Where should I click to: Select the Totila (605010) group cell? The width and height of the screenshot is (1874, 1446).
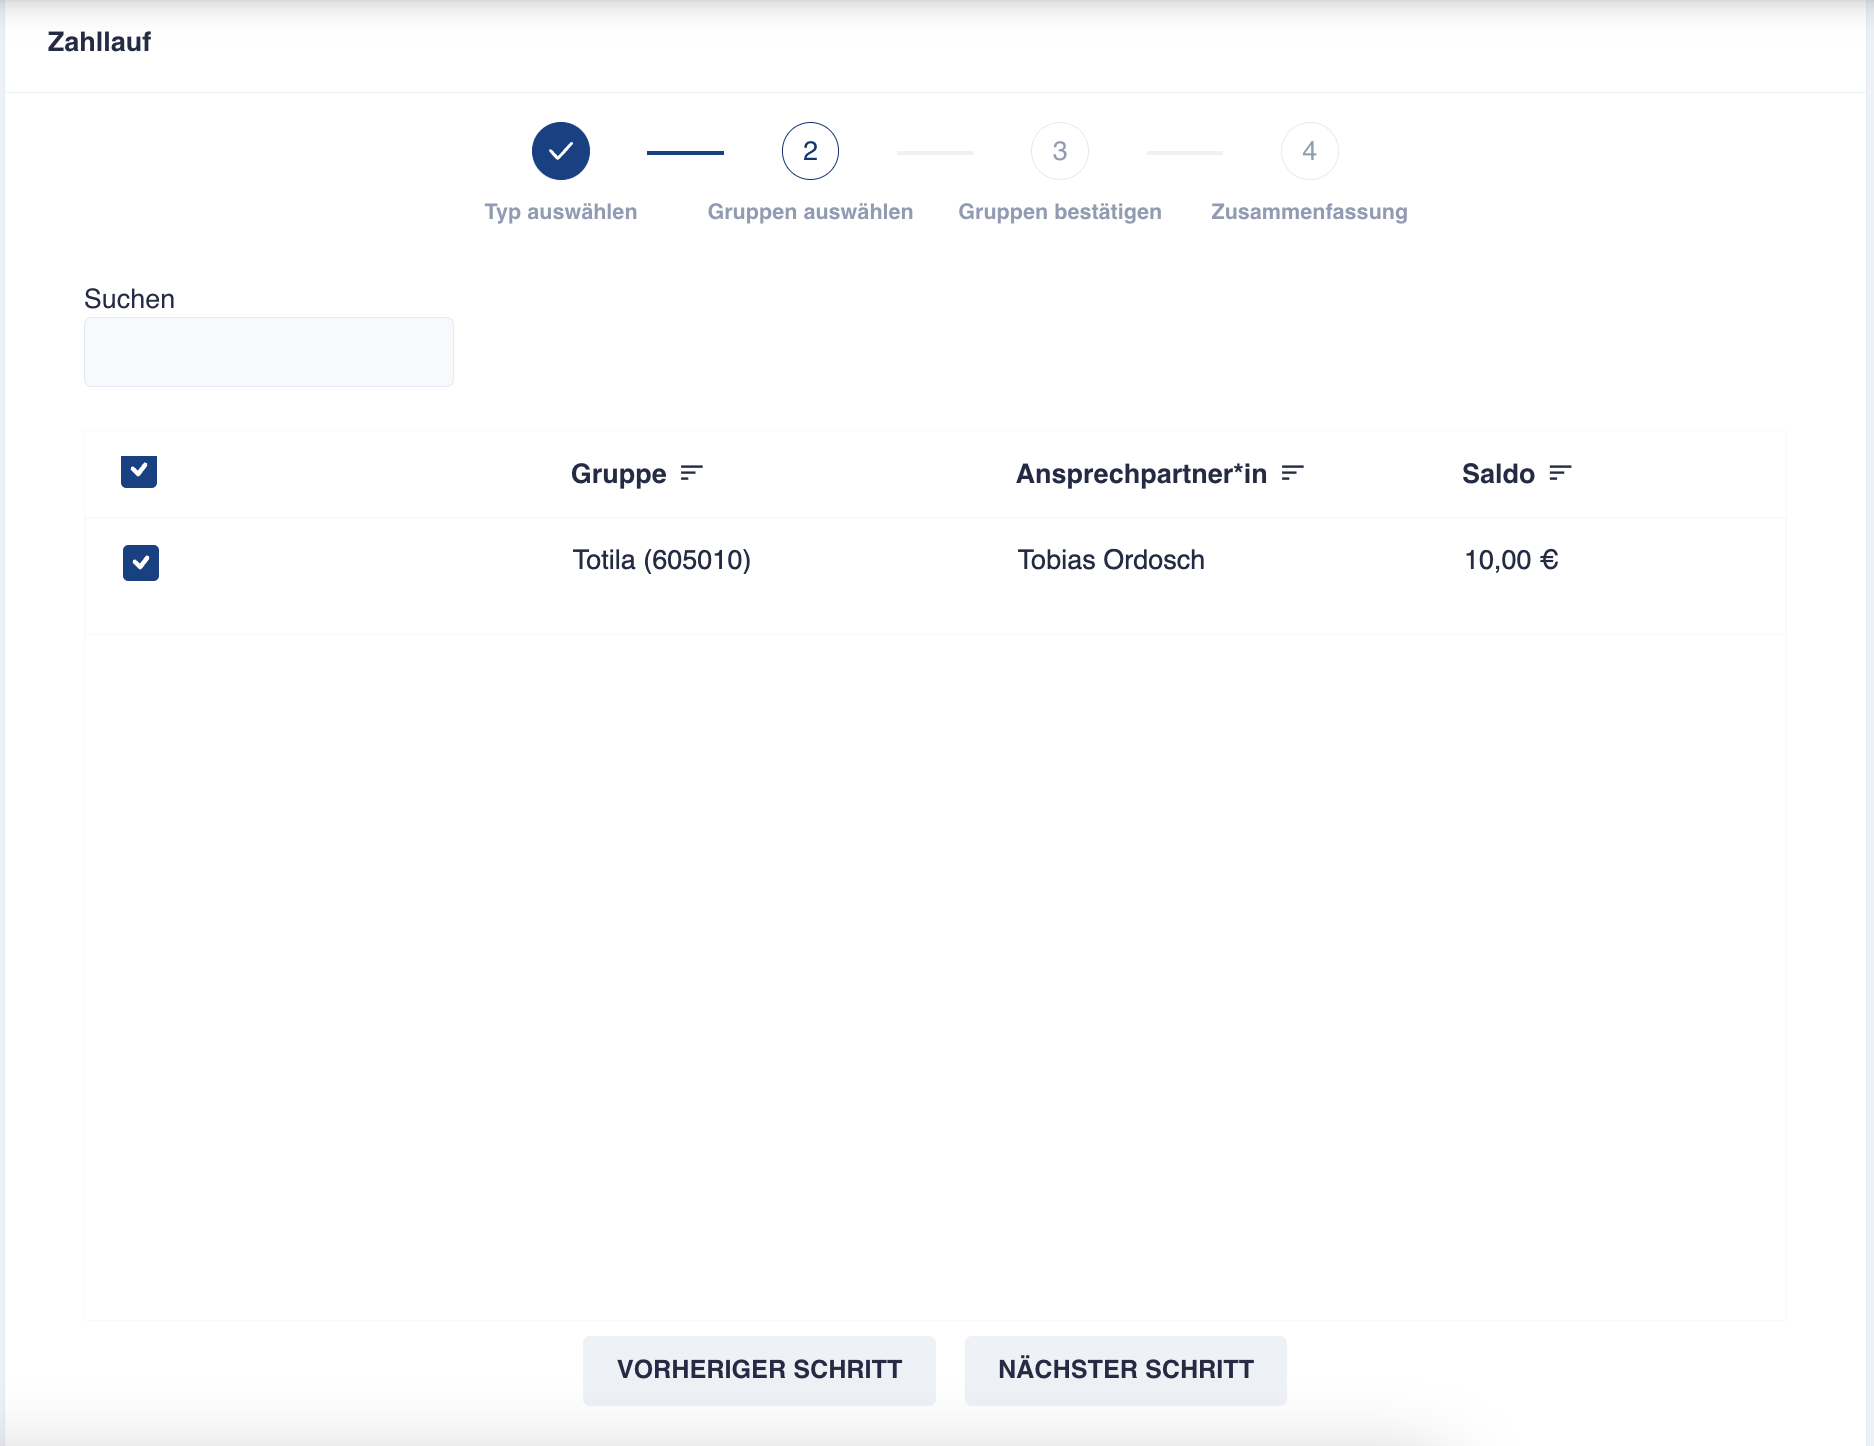[662, 560]
